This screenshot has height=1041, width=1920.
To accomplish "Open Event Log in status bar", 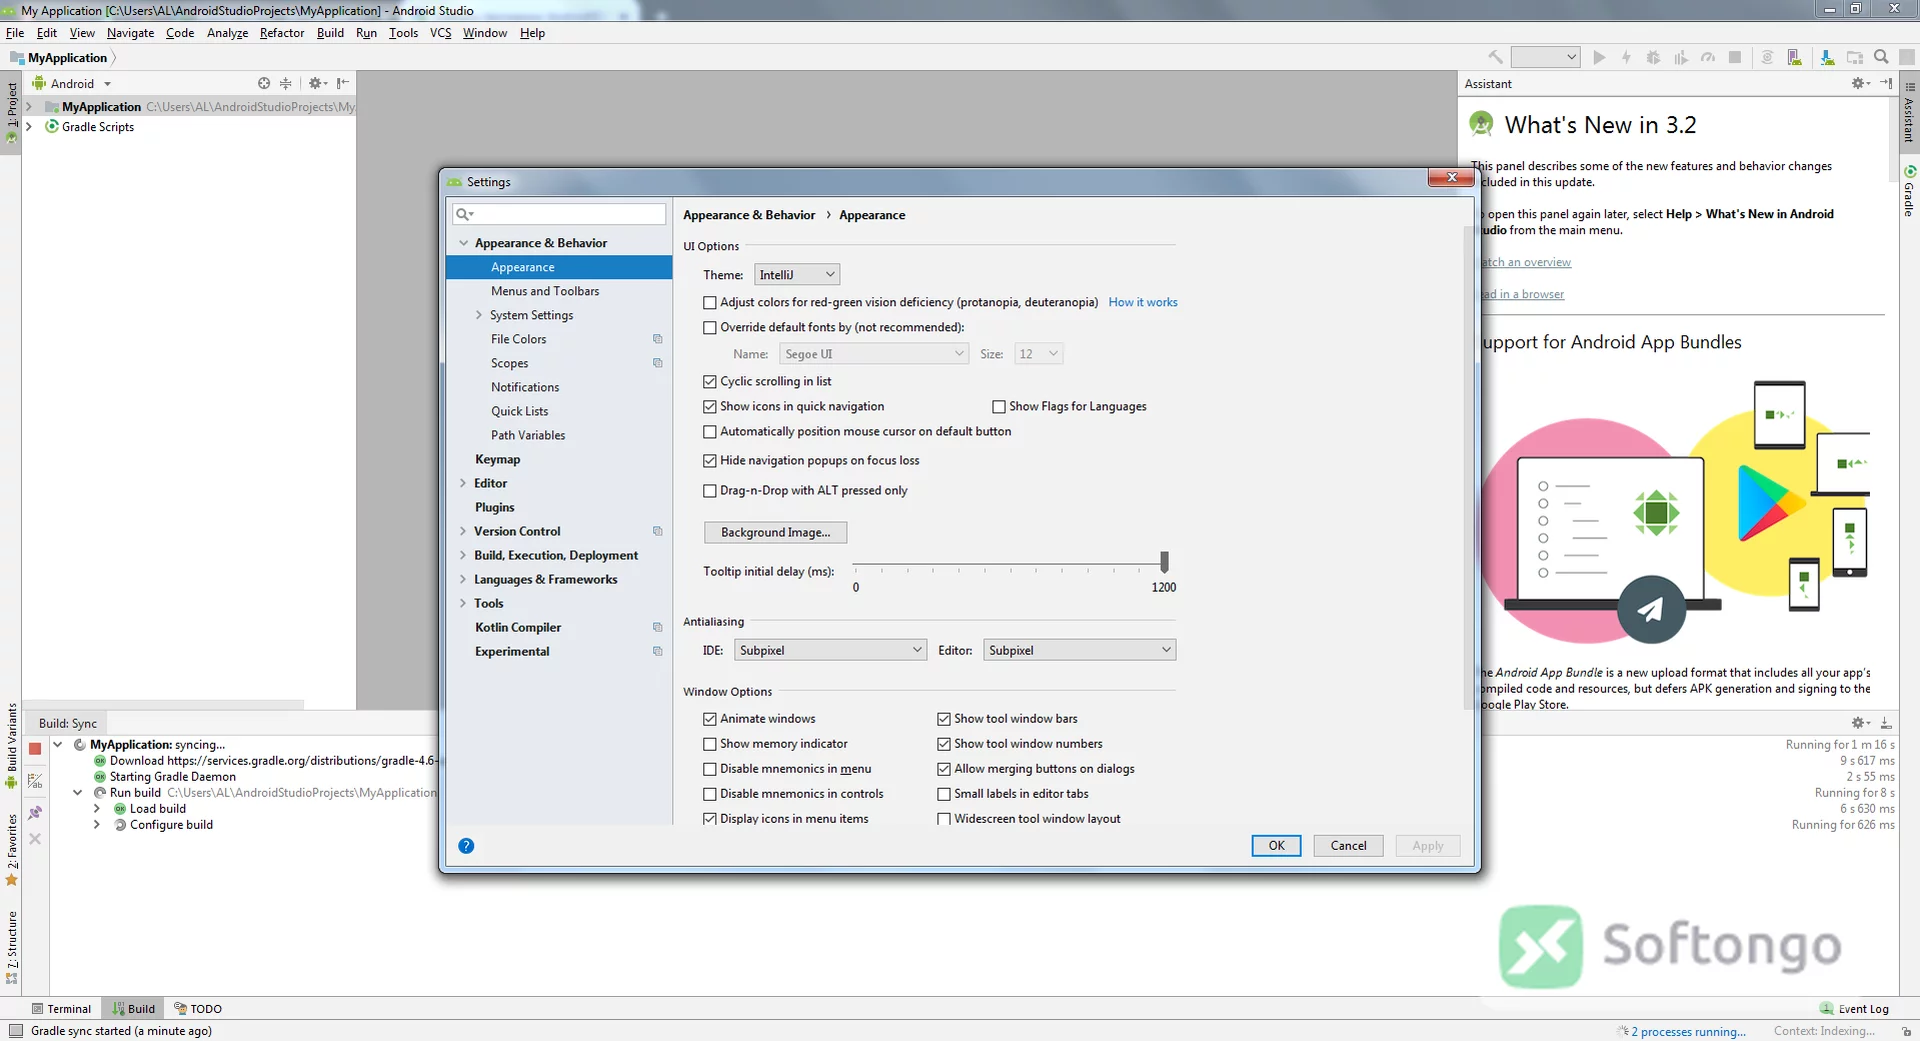I will pyautogui.click(x=1855, y=1009).
